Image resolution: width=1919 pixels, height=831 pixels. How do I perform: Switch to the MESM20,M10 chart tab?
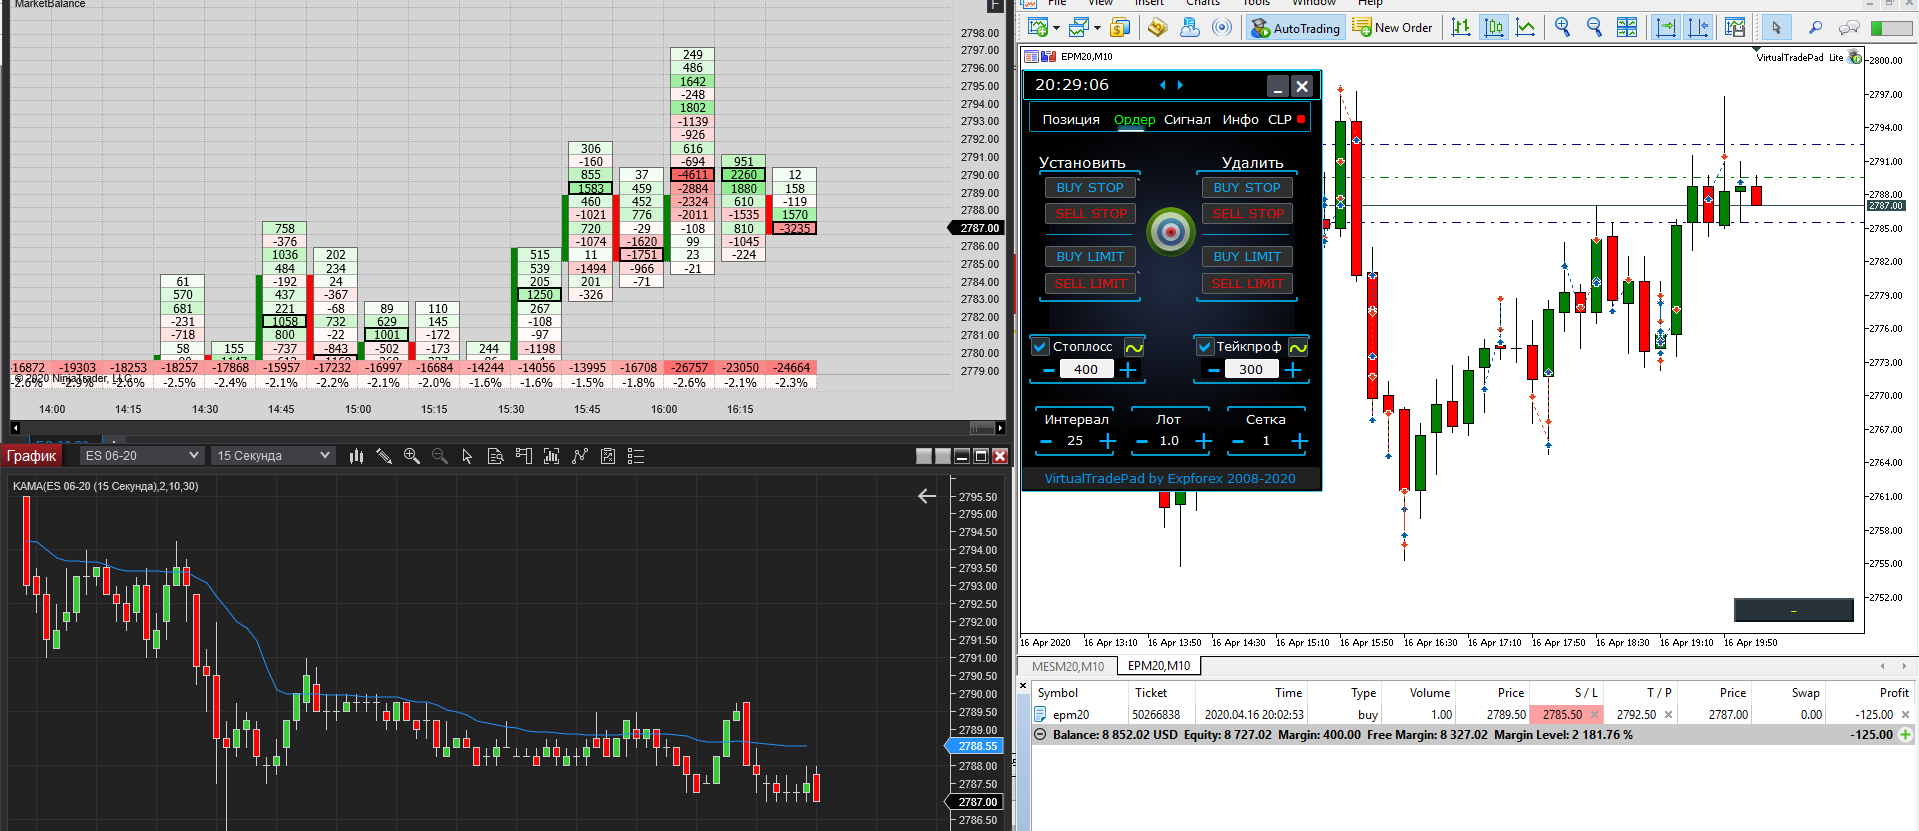coord(1068,666)
